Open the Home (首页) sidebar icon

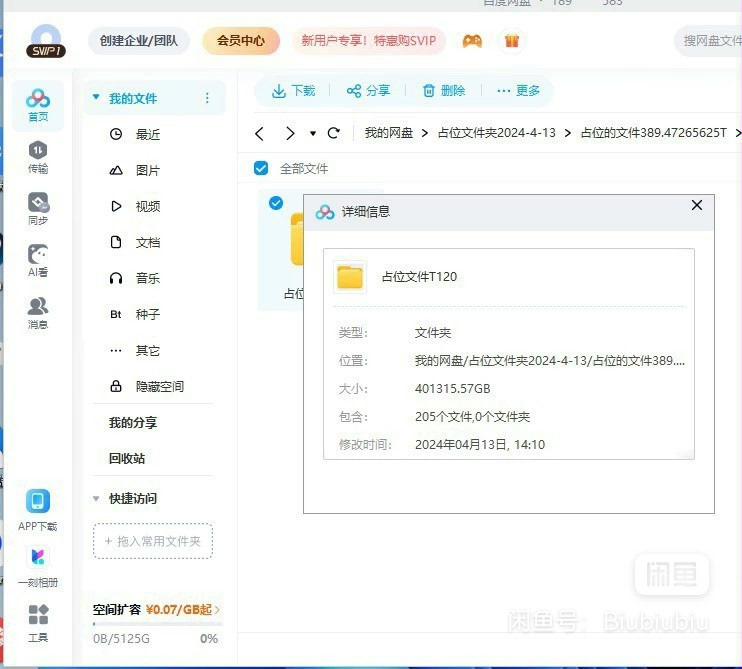click(x=38, y=106)
